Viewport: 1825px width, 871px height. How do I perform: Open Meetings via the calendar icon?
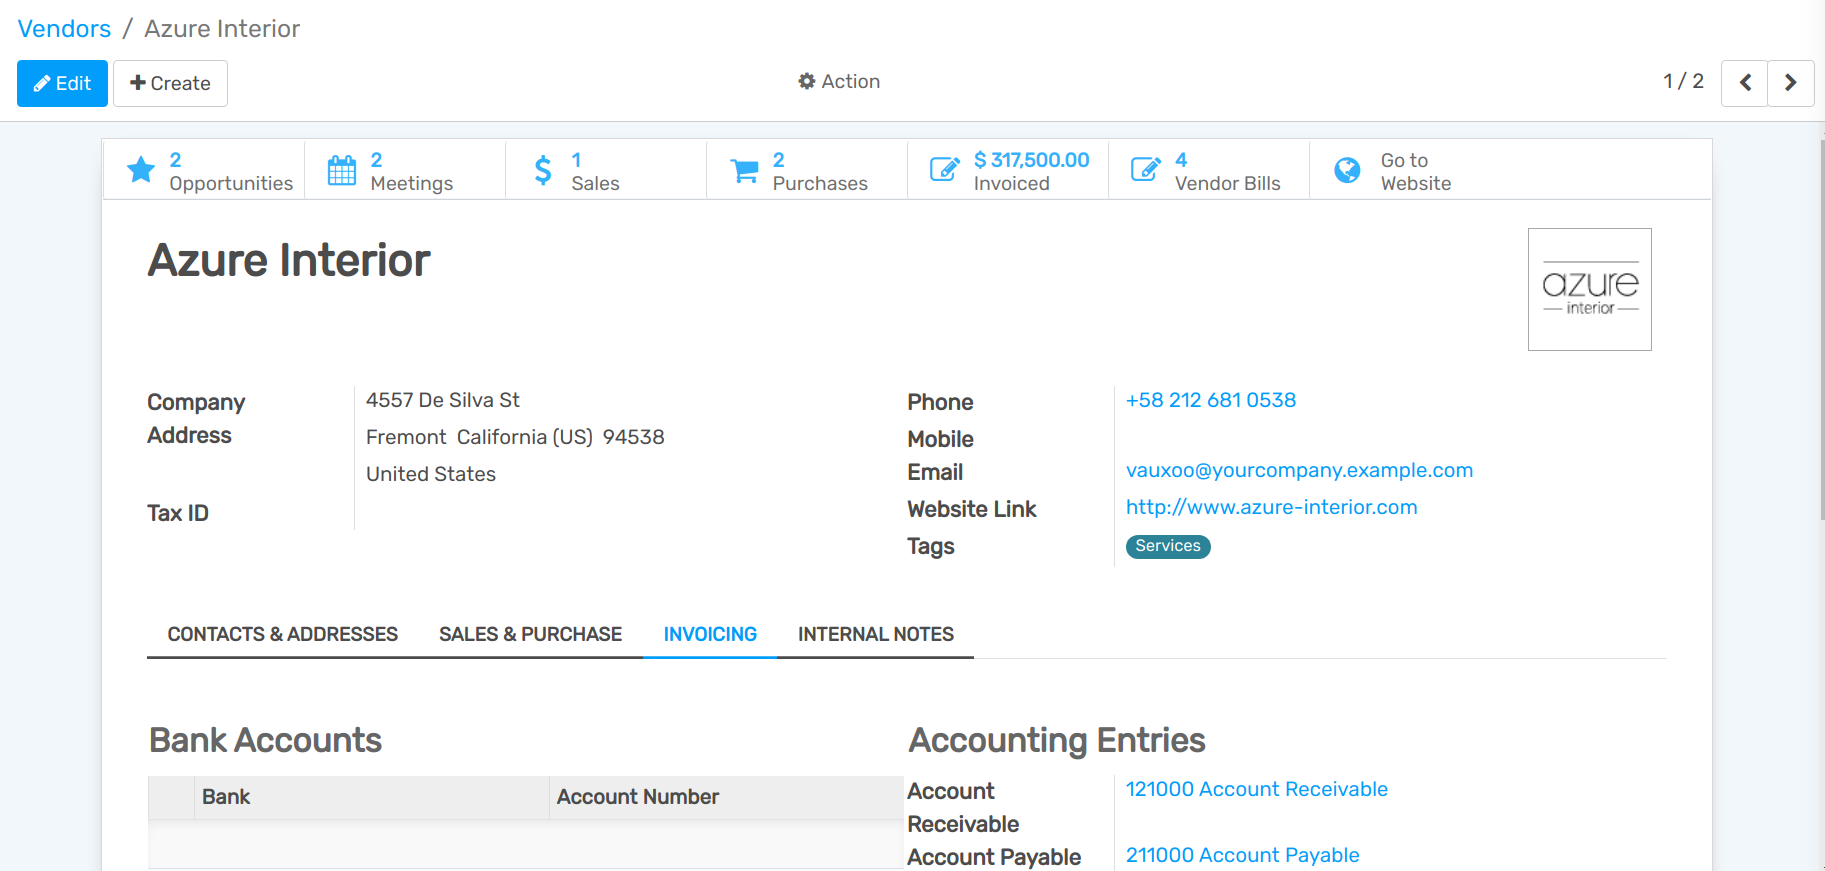(x=342, y=170)
